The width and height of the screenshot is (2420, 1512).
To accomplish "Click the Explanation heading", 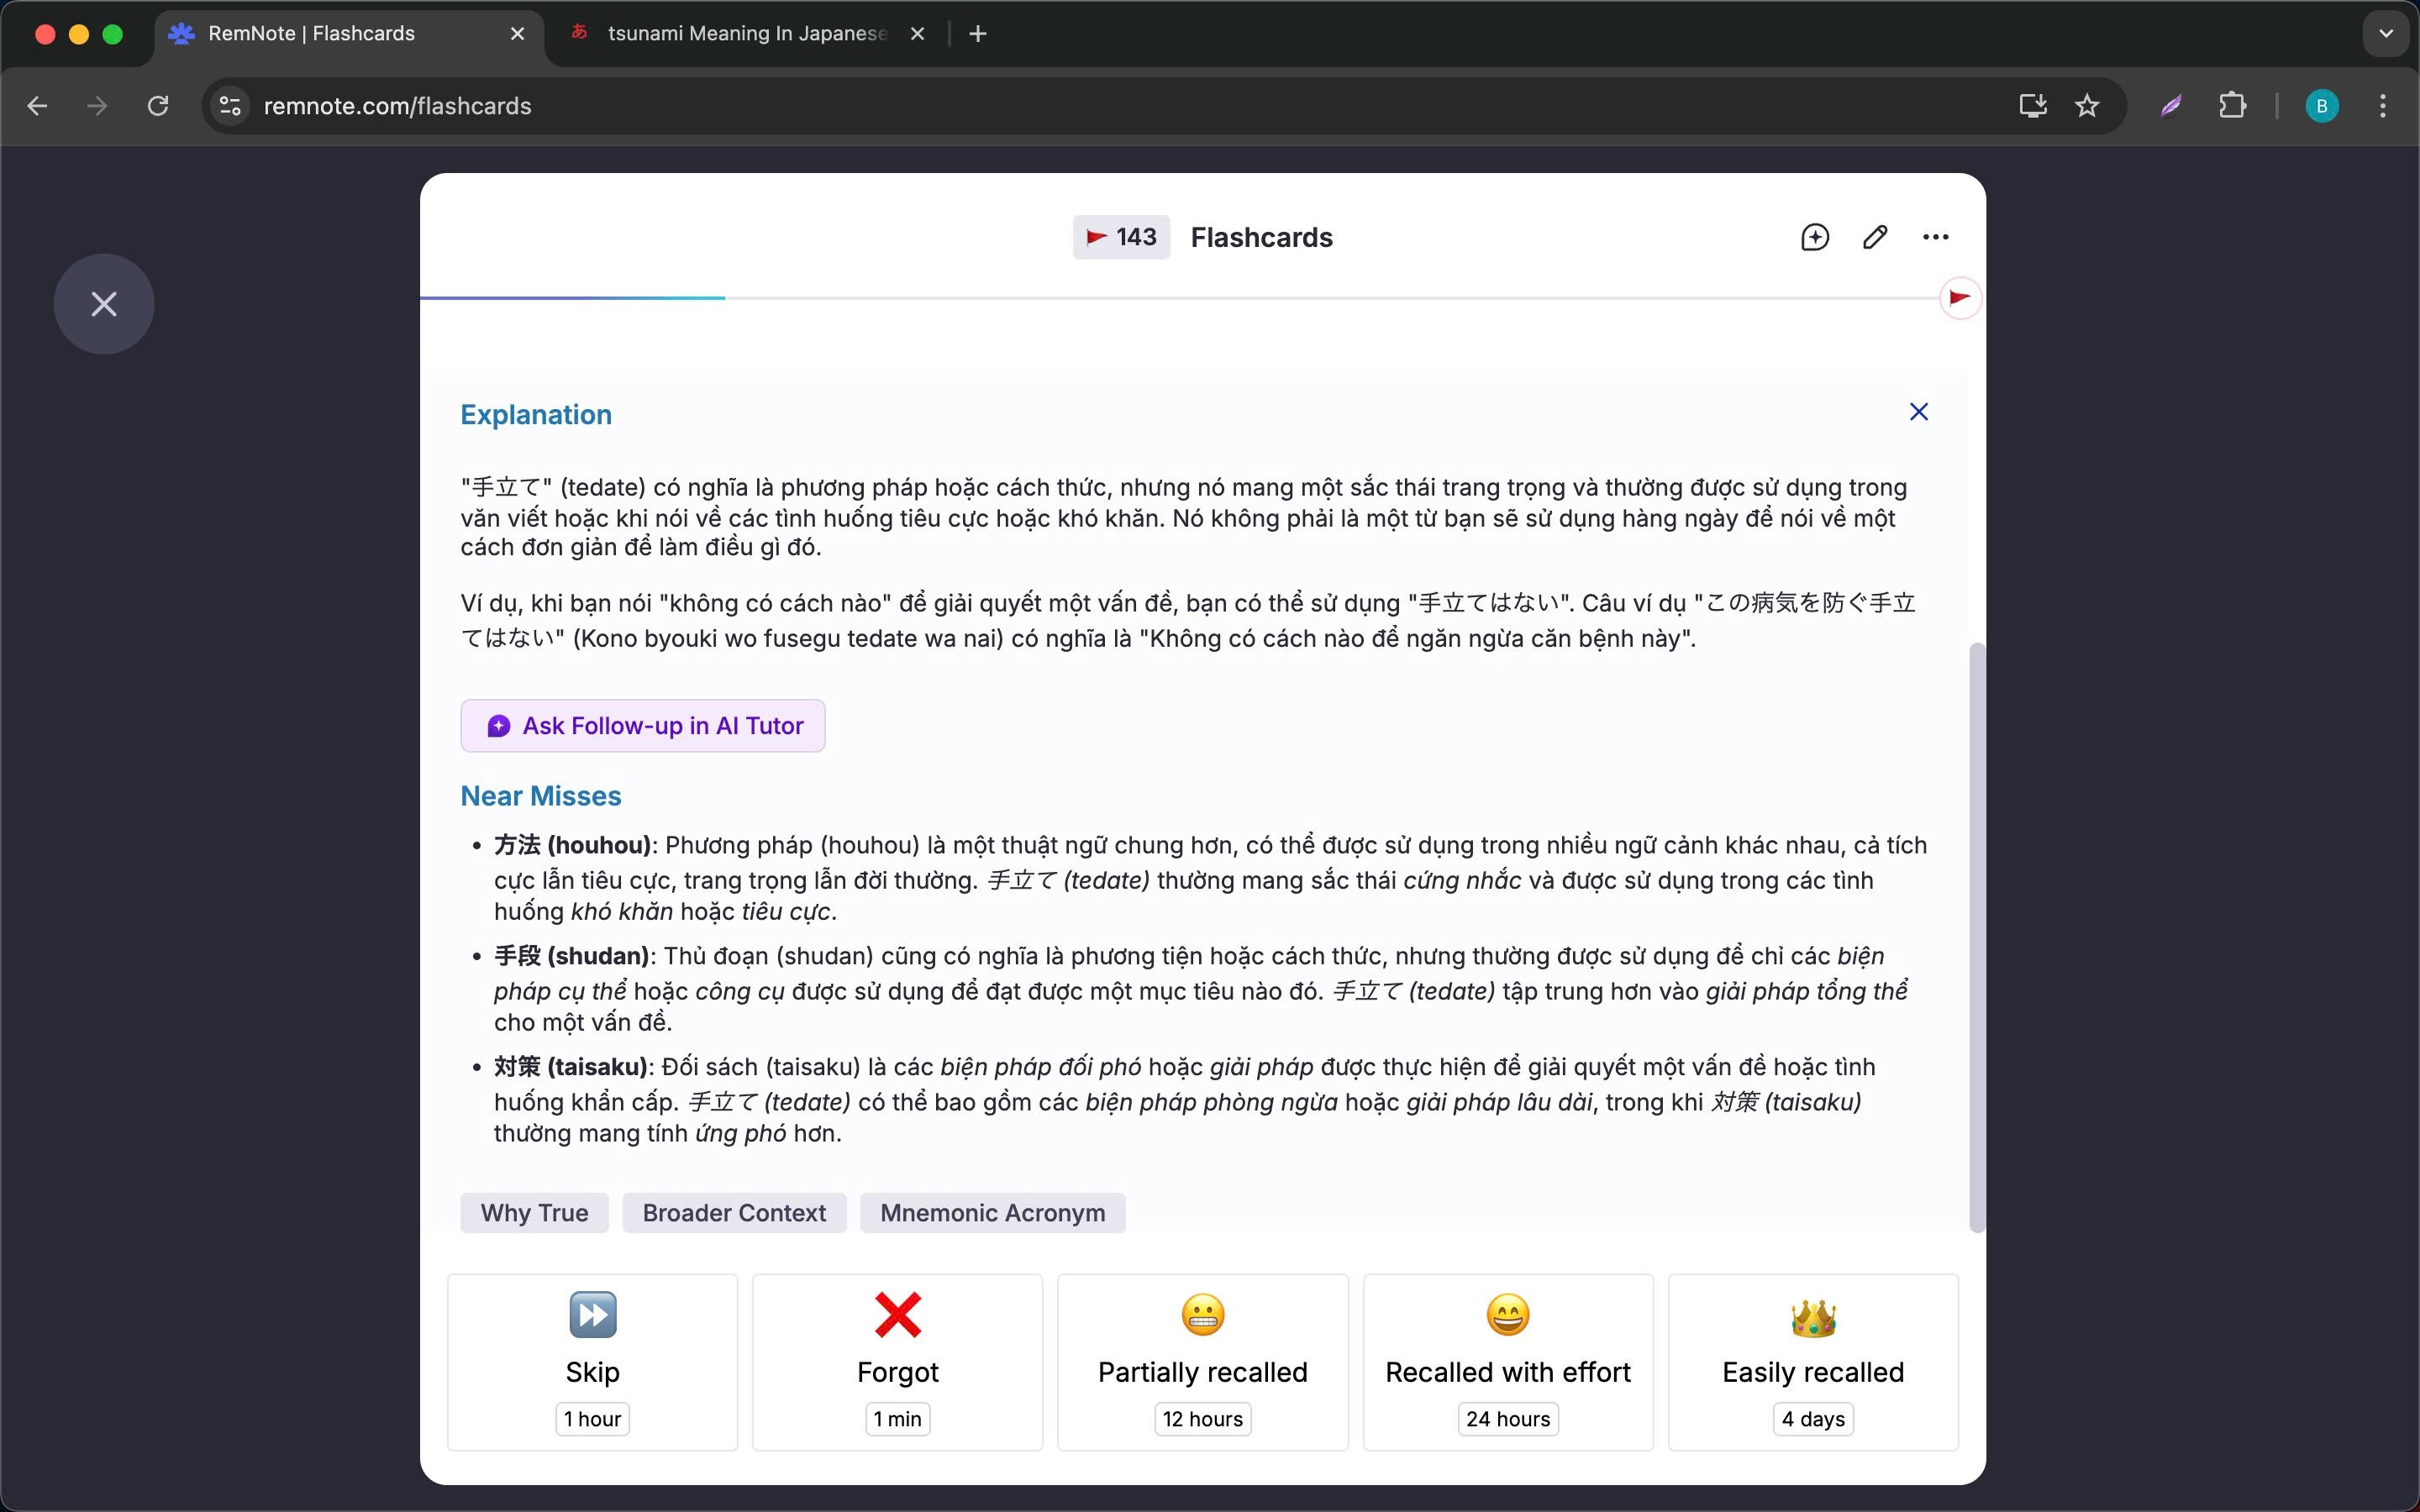I will point(536,415).
